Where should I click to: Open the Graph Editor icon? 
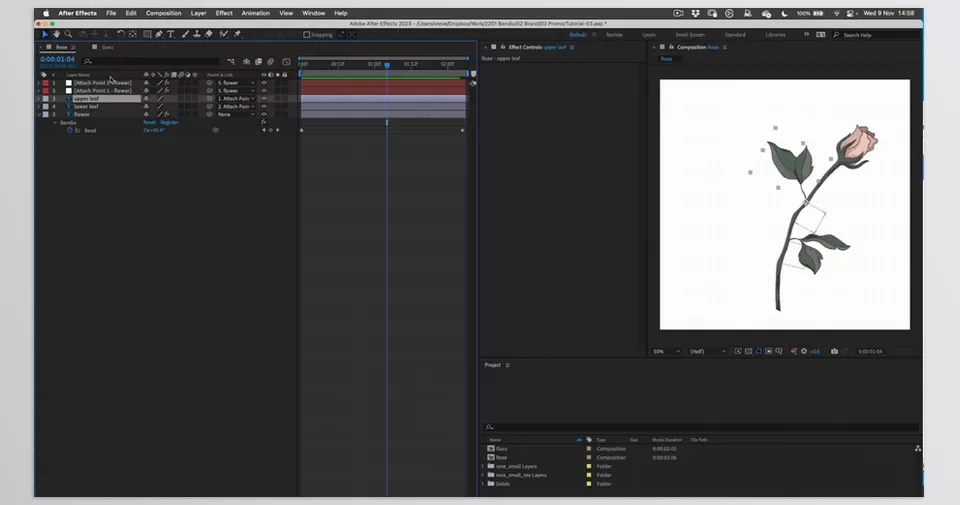(x=287, y=61)
